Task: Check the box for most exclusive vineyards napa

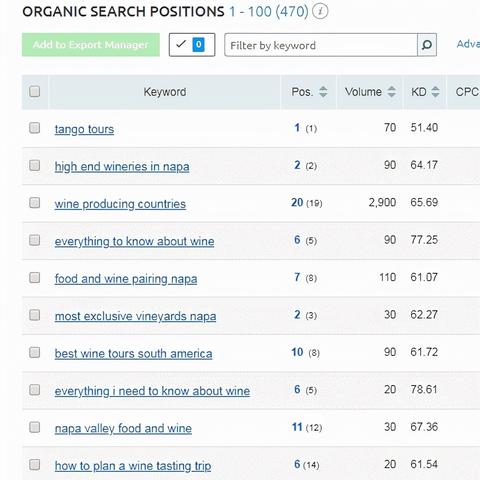Action: pos(34,315)
